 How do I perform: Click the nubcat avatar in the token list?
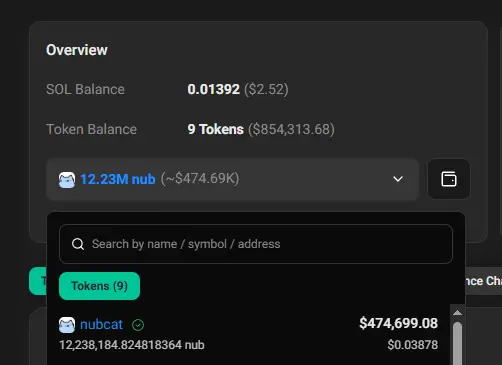[67, 325]
